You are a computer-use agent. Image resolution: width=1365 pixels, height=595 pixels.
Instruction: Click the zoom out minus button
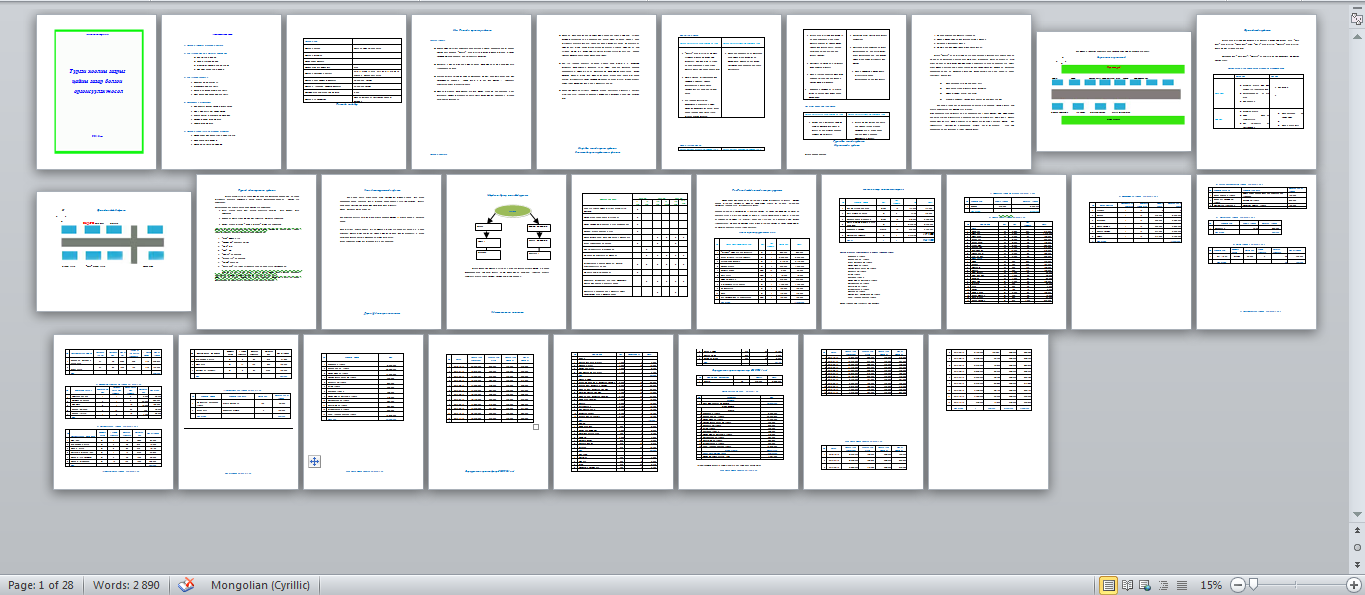[x=1237, y=585]
